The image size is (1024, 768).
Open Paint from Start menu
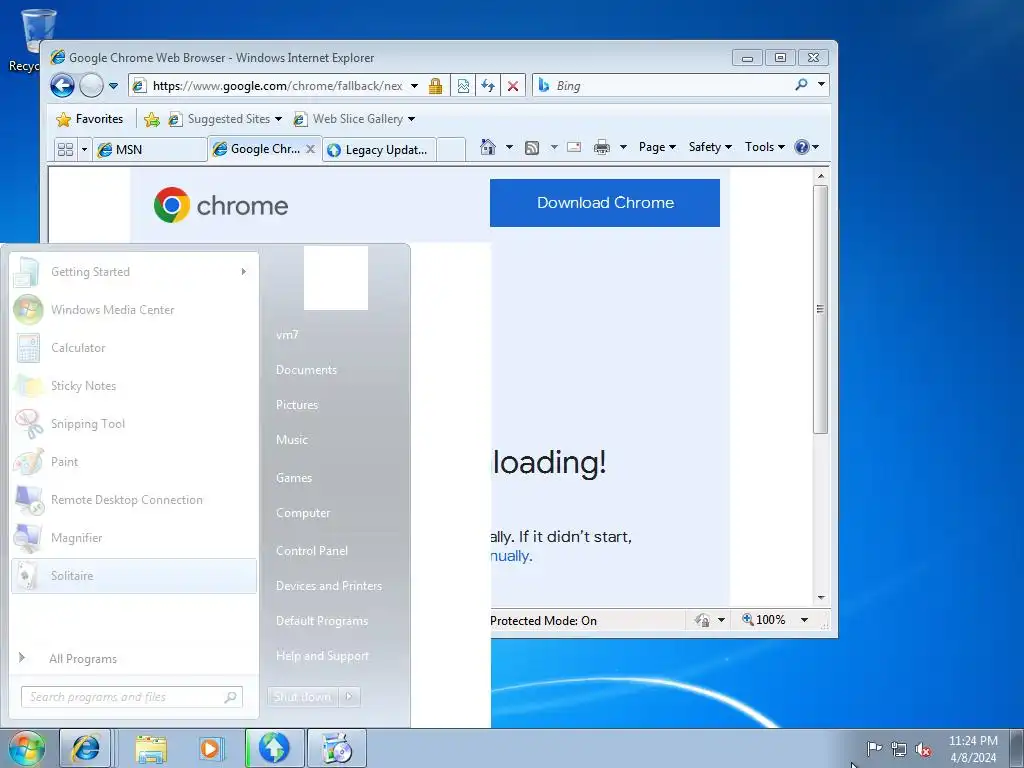pos(134,462)
